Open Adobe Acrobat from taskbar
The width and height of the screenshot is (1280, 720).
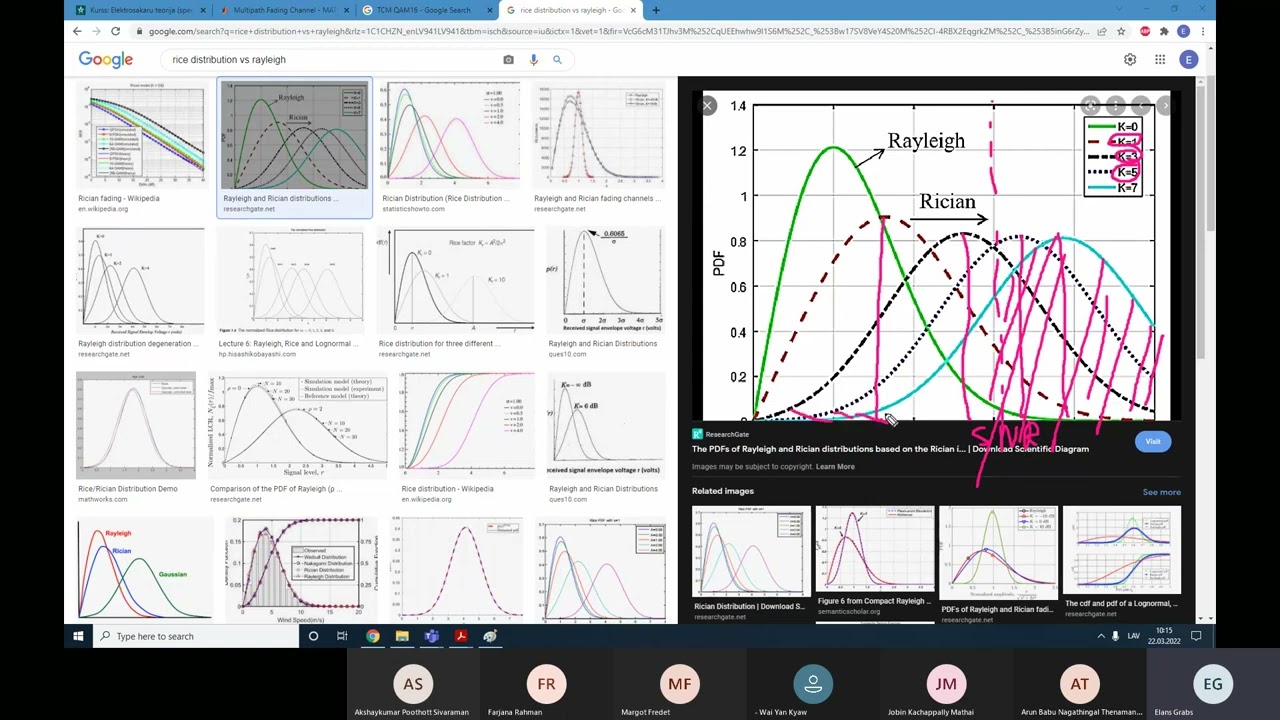coord(461,636)
